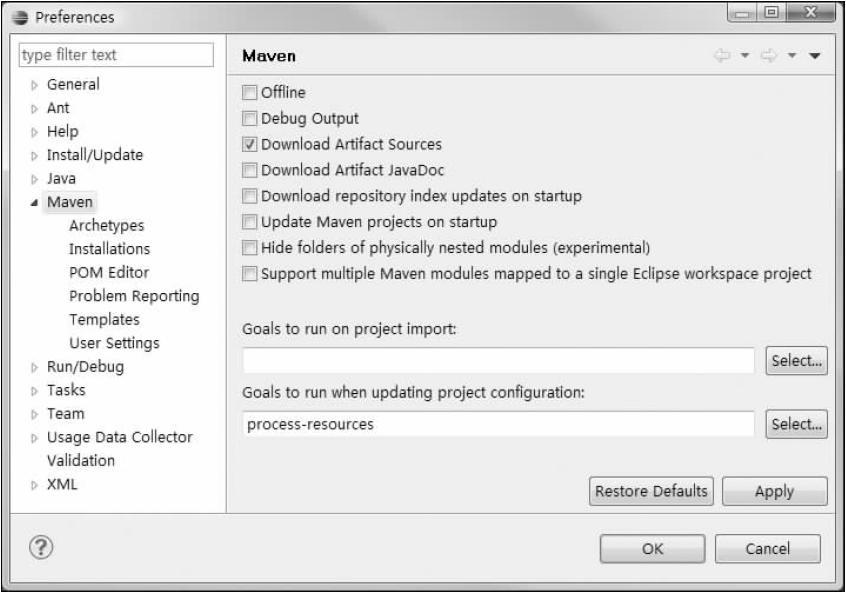Open the POM Editor preferences
846x593 pixels.
(109, 273)
